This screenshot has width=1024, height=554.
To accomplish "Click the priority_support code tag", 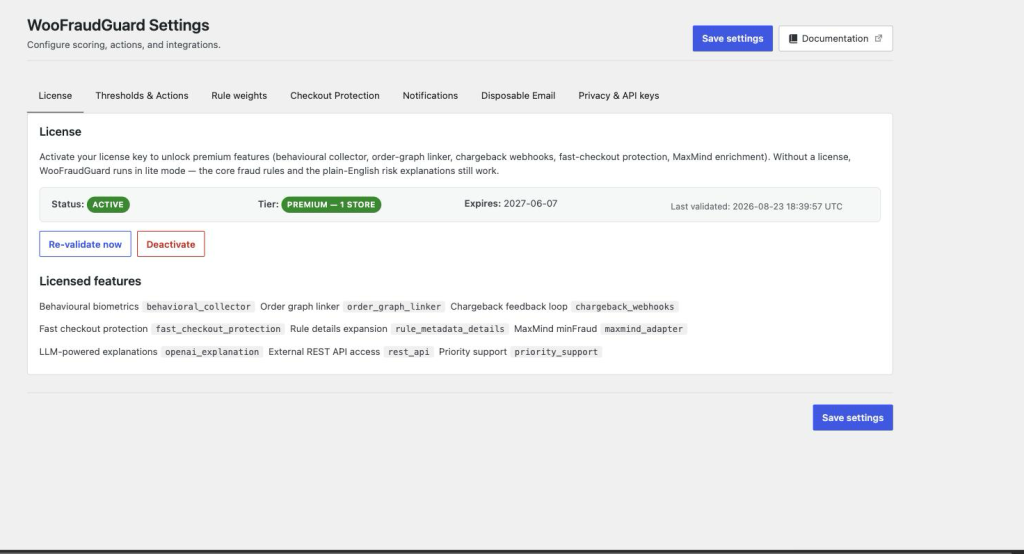I will pyautogui.click(x=556, y=351).
